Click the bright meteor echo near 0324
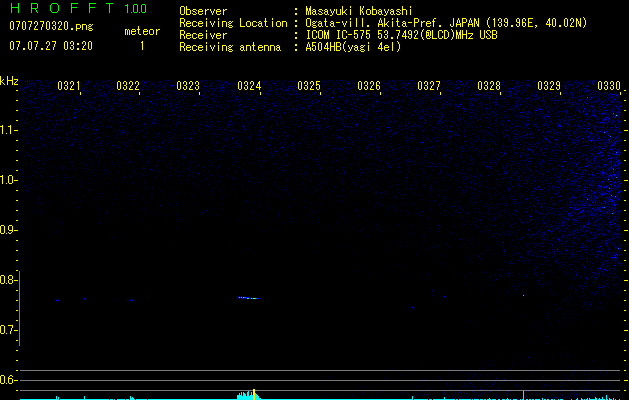 coord(249,298)
